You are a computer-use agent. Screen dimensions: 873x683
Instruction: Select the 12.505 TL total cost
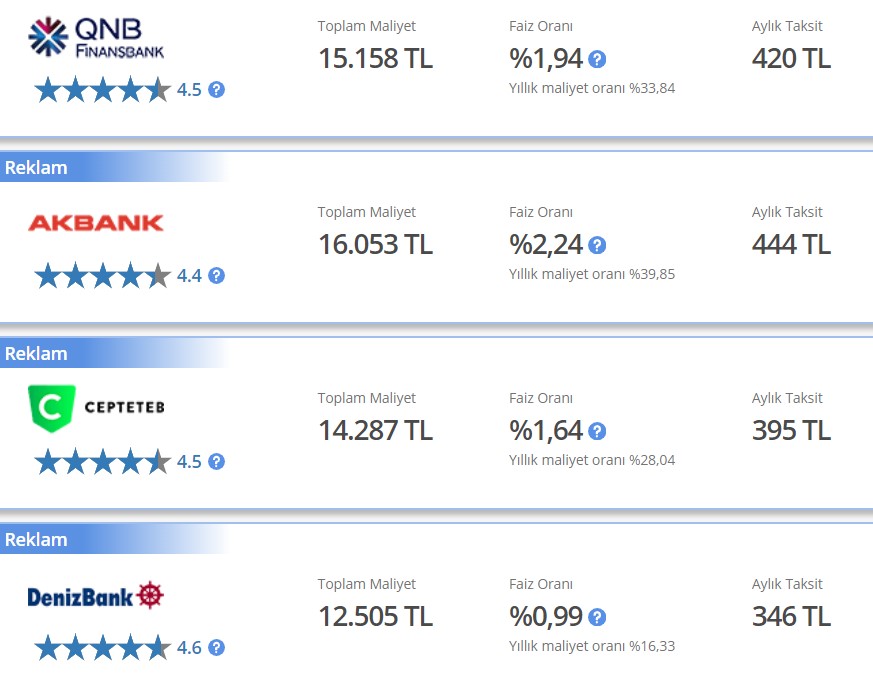375,617
